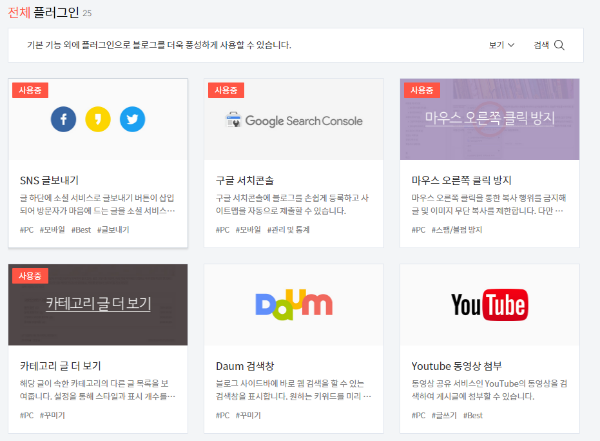Click the Daum logo image
600x441 pixels.
click(294, 305)
